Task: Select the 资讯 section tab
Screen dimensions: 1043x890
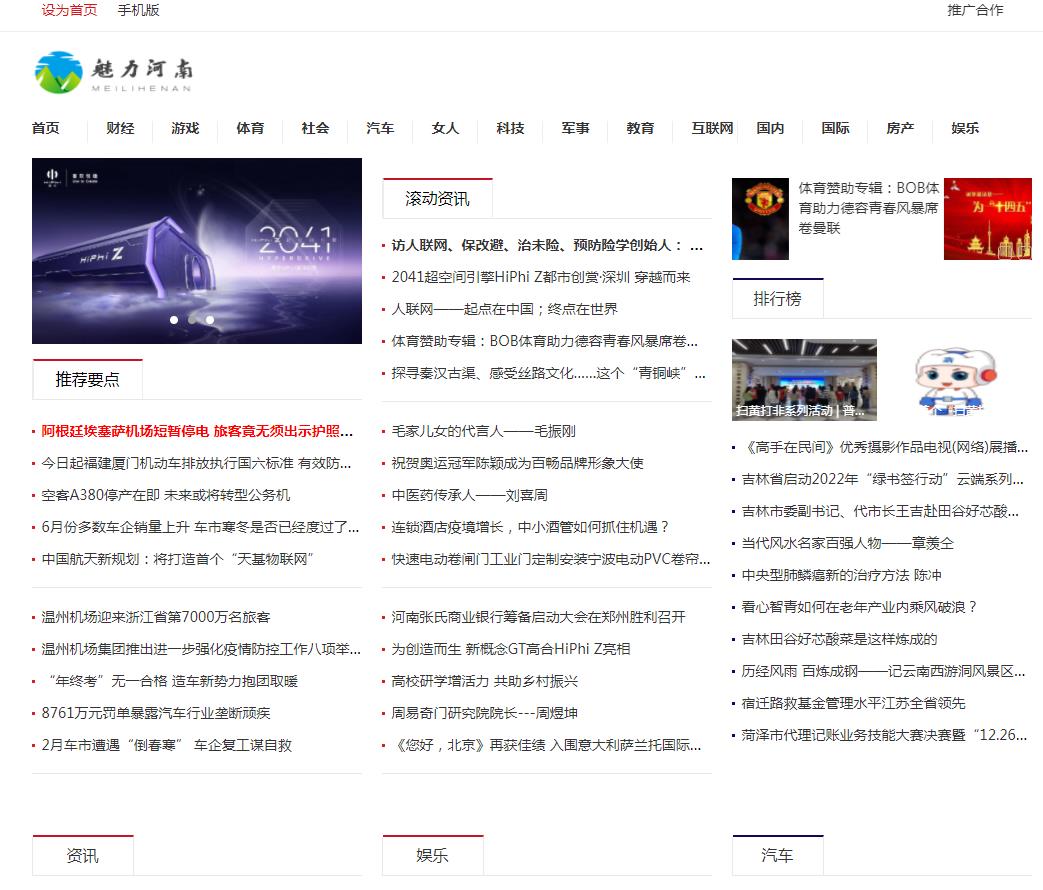Action: click(x=82, y=855)
